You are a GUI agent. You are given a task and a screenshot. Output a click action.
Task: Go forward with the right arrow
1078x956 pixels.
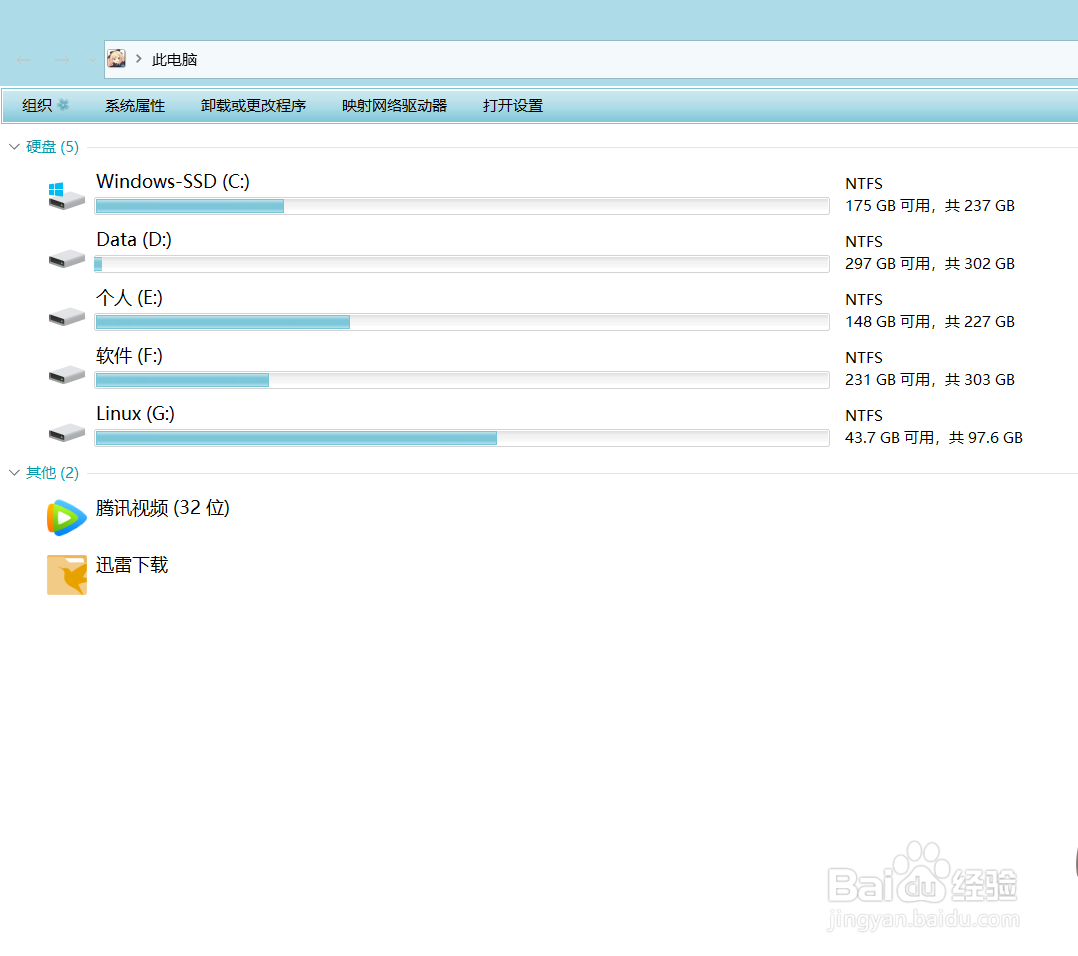click(x=62, y=60)
